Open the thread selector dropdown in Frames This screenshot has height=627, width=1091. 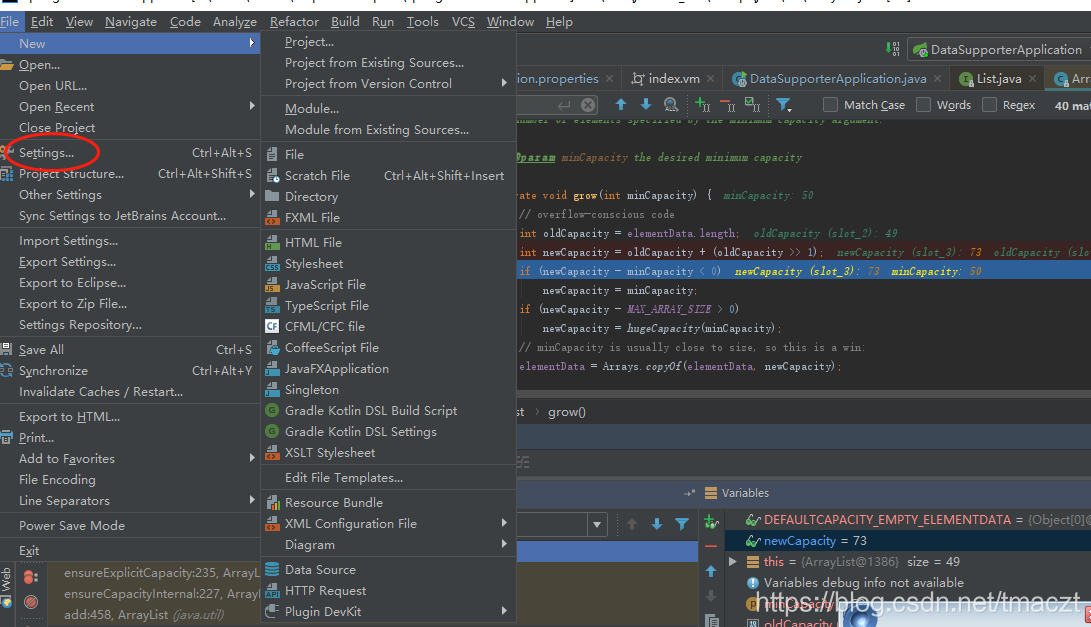pyautogui.click(x=597, y=524)
